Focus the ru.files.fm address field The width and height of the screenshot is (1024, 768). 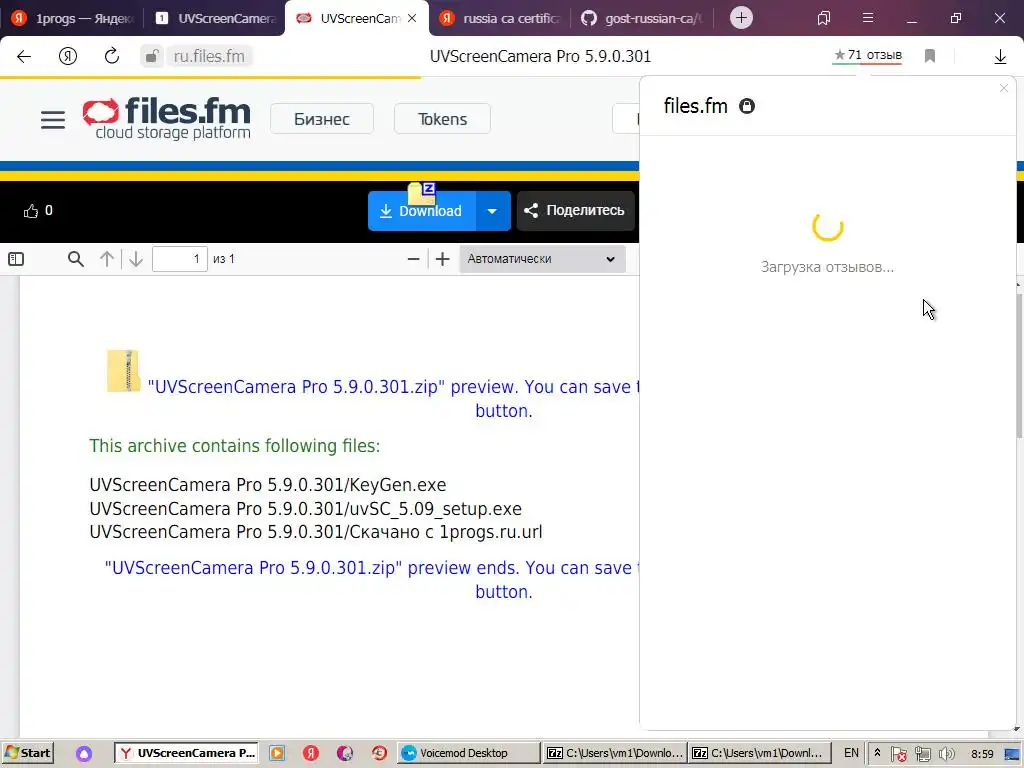[x=209, y=56]
